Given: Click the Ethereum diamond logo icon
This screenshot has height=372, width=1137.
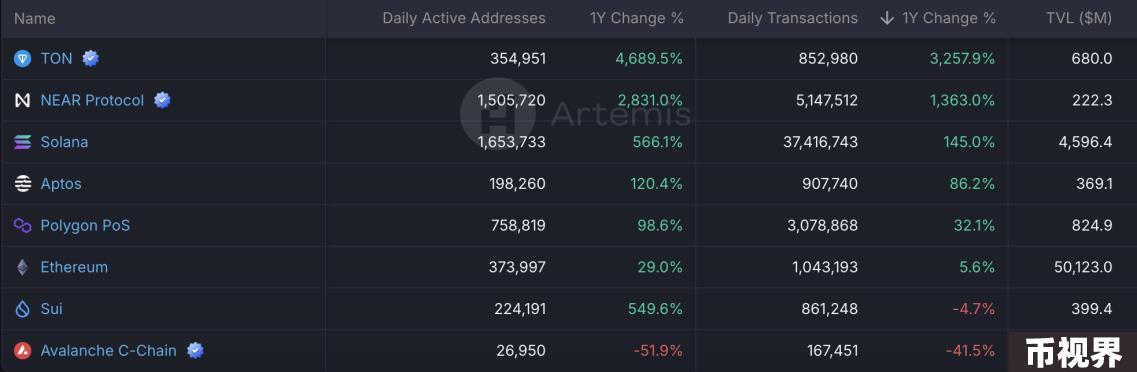Looking at the screenshot, I should coord(22,268).
